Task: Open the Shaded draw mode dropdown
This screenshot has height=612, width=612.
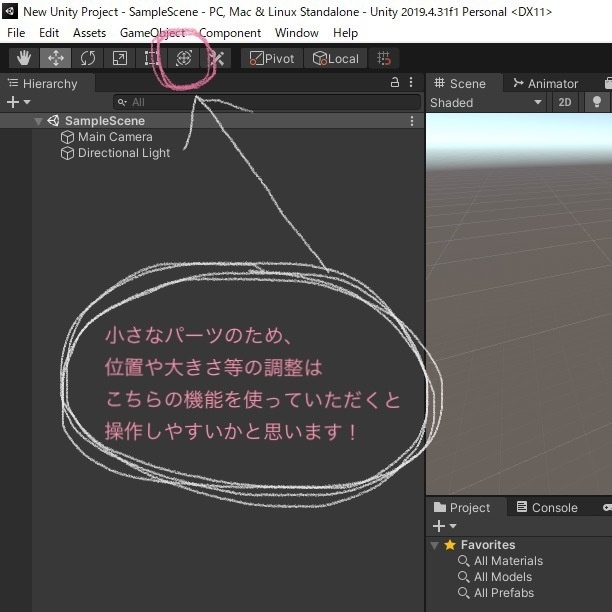Action: point(486,103)
